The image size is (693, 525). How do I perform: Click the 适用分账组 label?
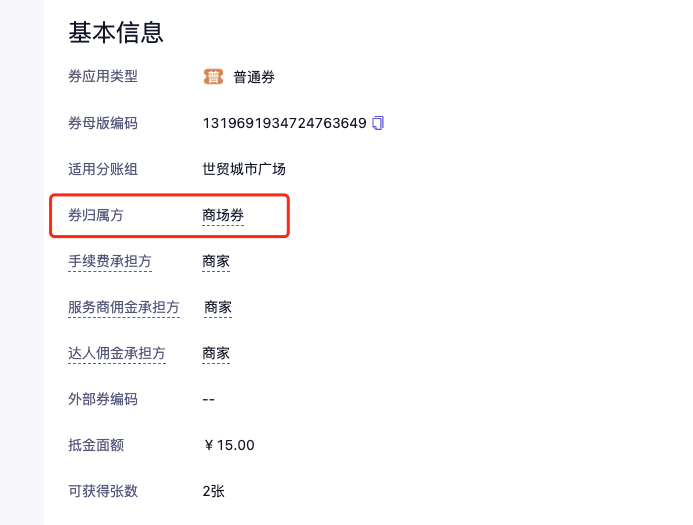pyautogui.click(x=103, y=169)
